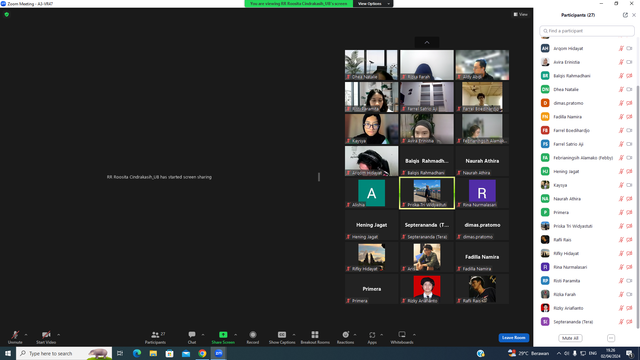Viewport: 640px width, 360px height.
Task: Click Arqom Hidayat in the participants list
Action: pos(568,49)
